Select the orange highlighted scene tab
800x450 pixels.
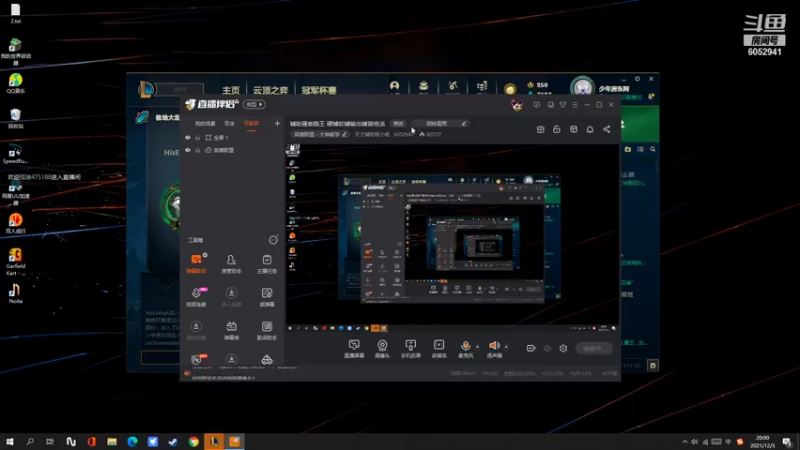(251, 123)
